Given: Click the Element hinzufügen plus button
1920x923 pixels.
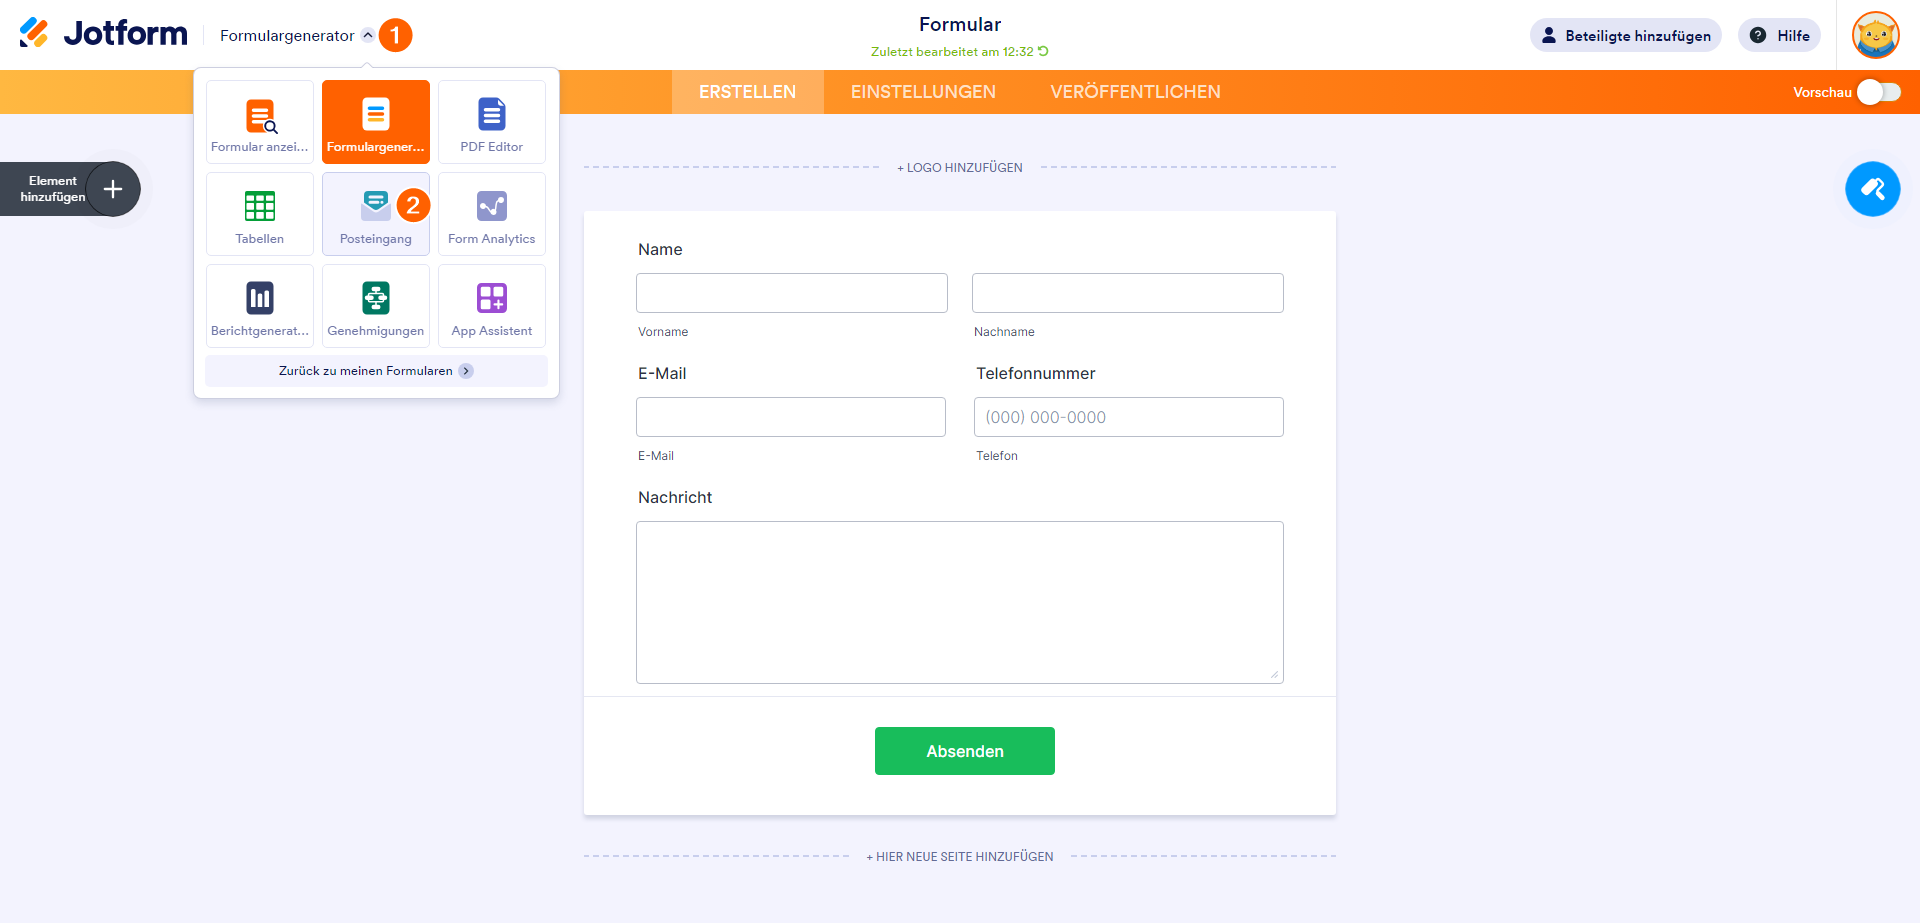Looking at the screenshot, I should pyautogui.click(x=113, y=189).
